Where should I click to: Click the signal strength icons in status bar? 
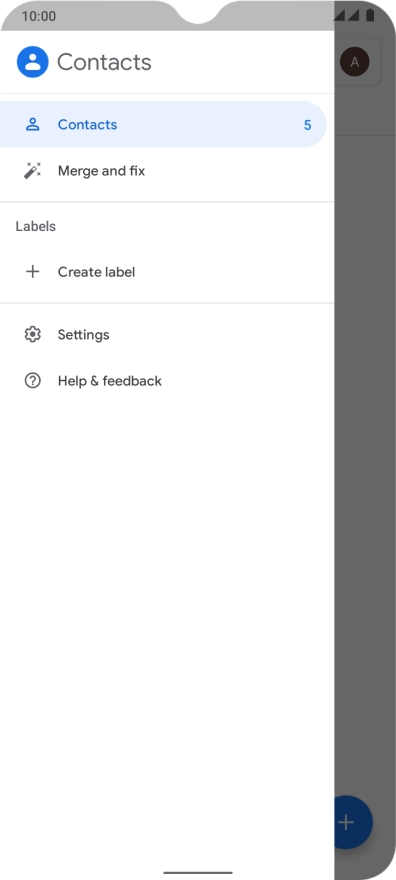[346, 16]
